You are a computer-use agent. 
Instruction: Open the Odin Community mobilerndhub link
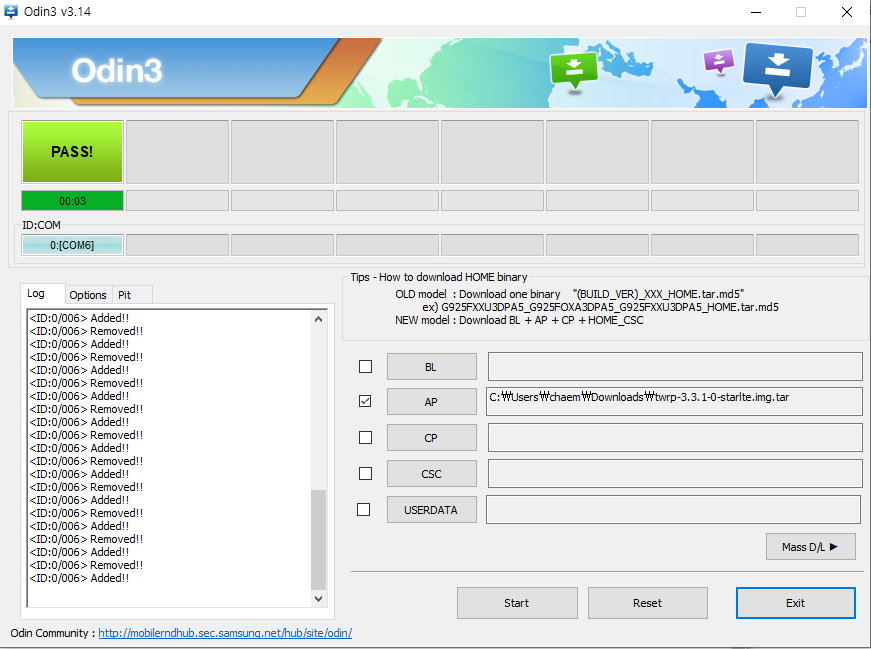point(225,633)
